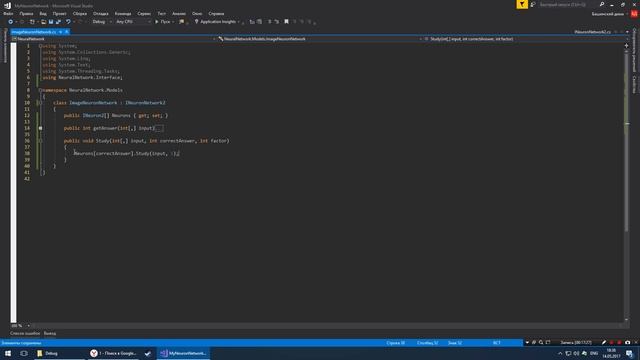Viewport: 640px width, 360px height.
Task: Open the Windows Start menu
Action: click(8, 353)
